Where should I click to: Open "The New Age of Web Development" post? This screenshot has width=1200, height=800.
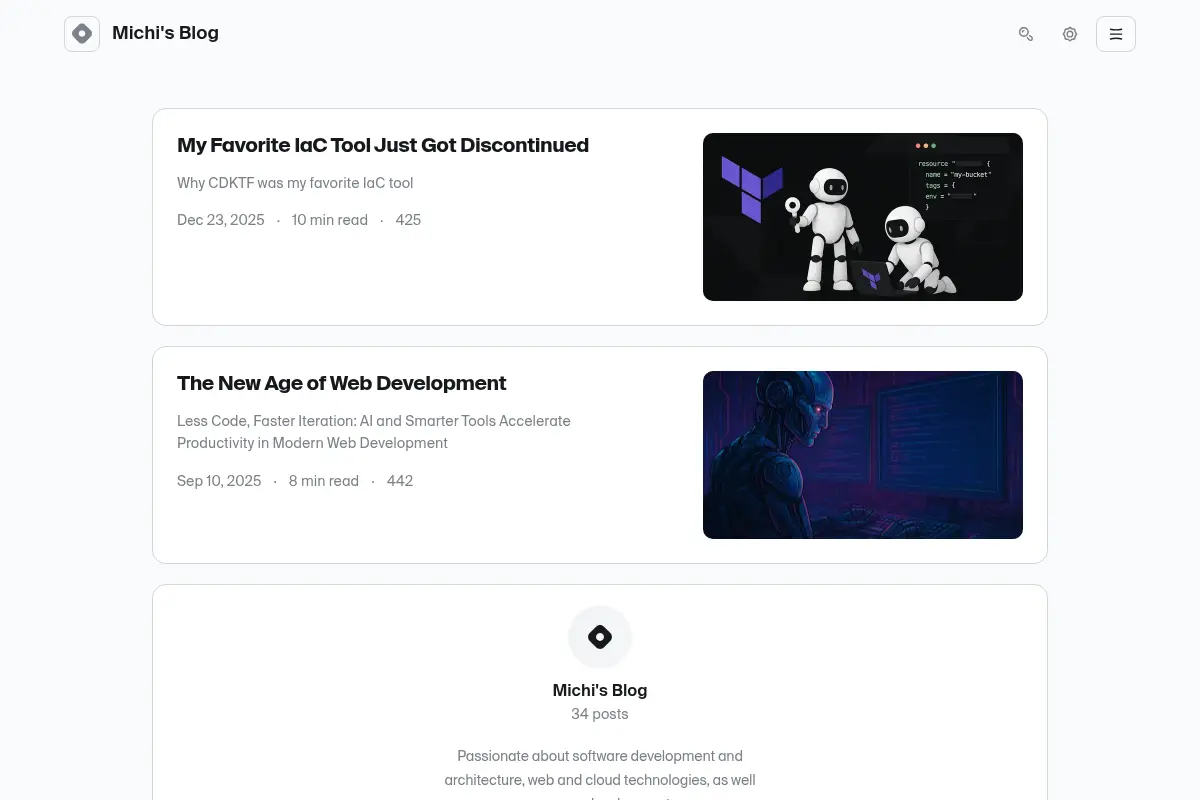point(342,383)
